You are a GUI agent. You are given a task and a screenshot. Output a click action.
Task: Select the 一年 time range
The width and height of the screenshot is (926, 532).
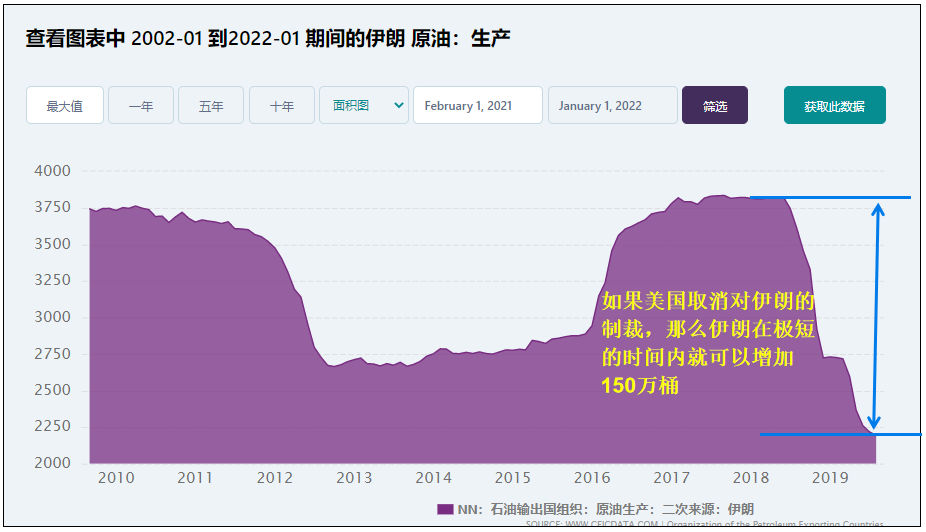tap(141, 105)
